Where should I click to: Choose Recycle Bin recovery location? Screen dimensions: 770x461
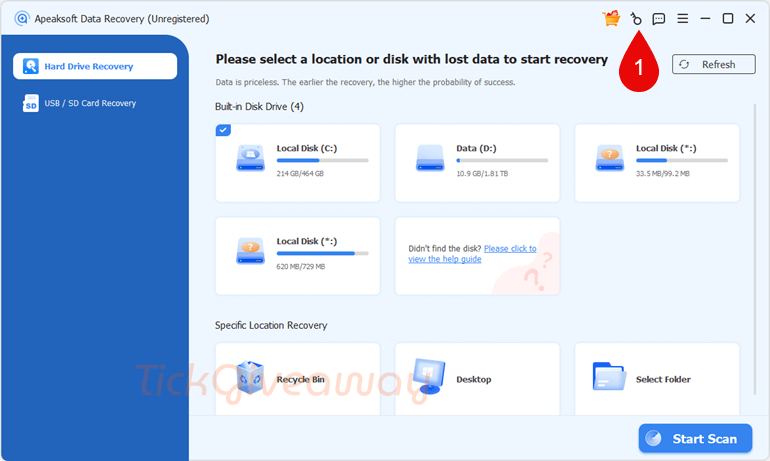pos(298,380)
